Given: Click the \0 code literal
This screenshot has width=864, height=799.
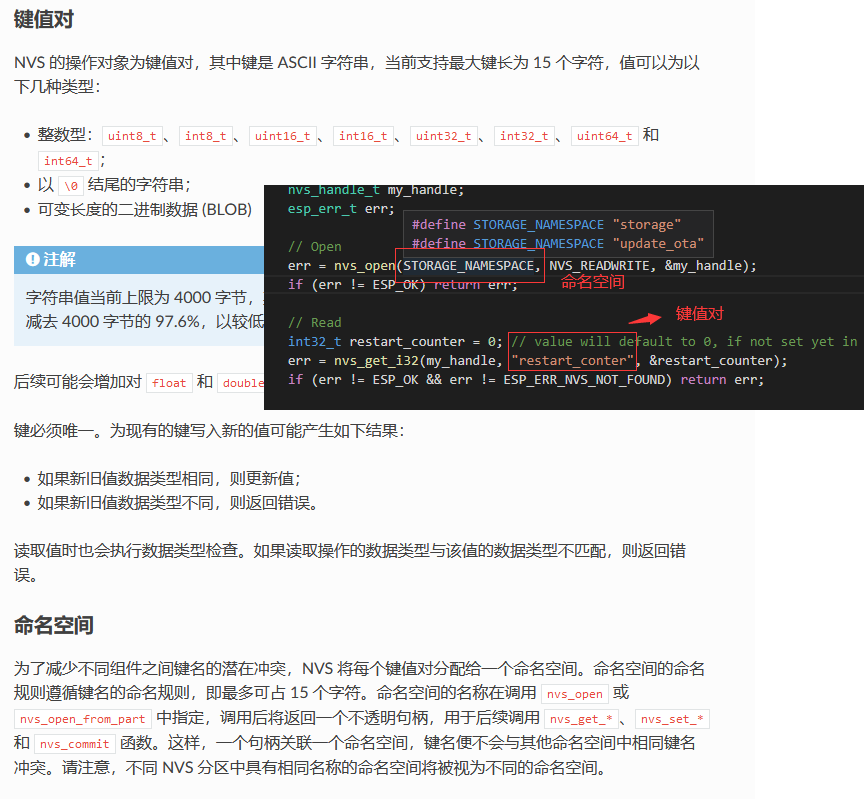Looking at the screenshot, I should pos(71,186).
